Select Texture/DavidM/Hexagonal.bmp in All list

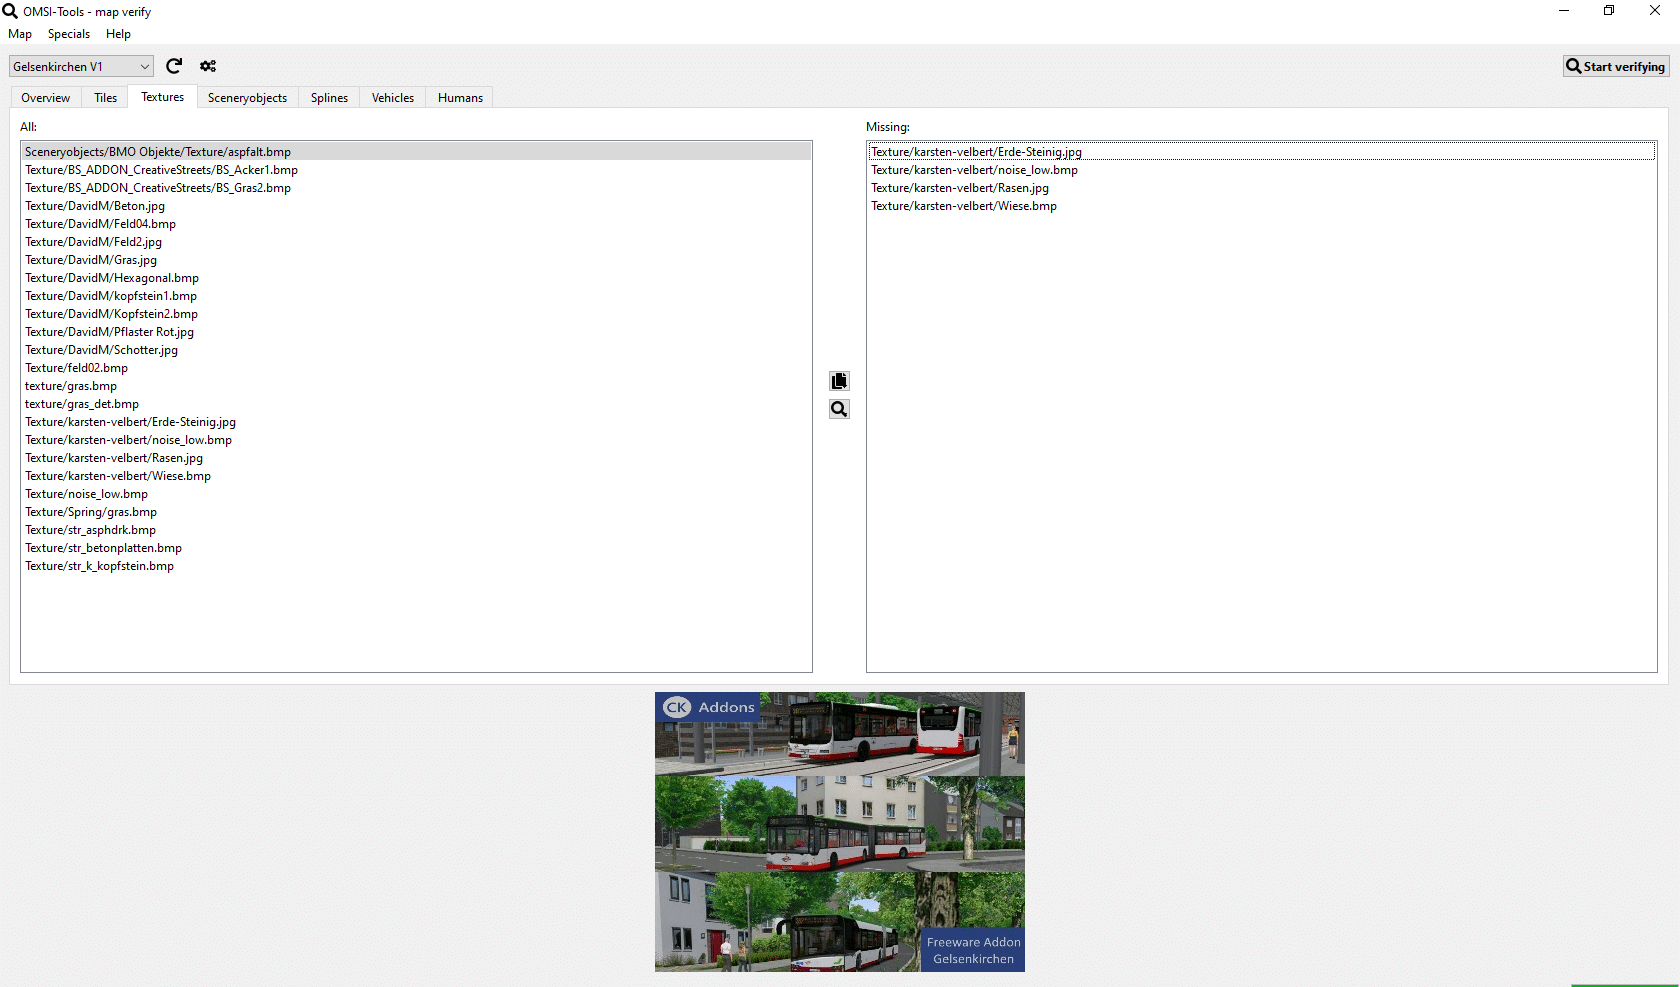[x=112, y=278]
